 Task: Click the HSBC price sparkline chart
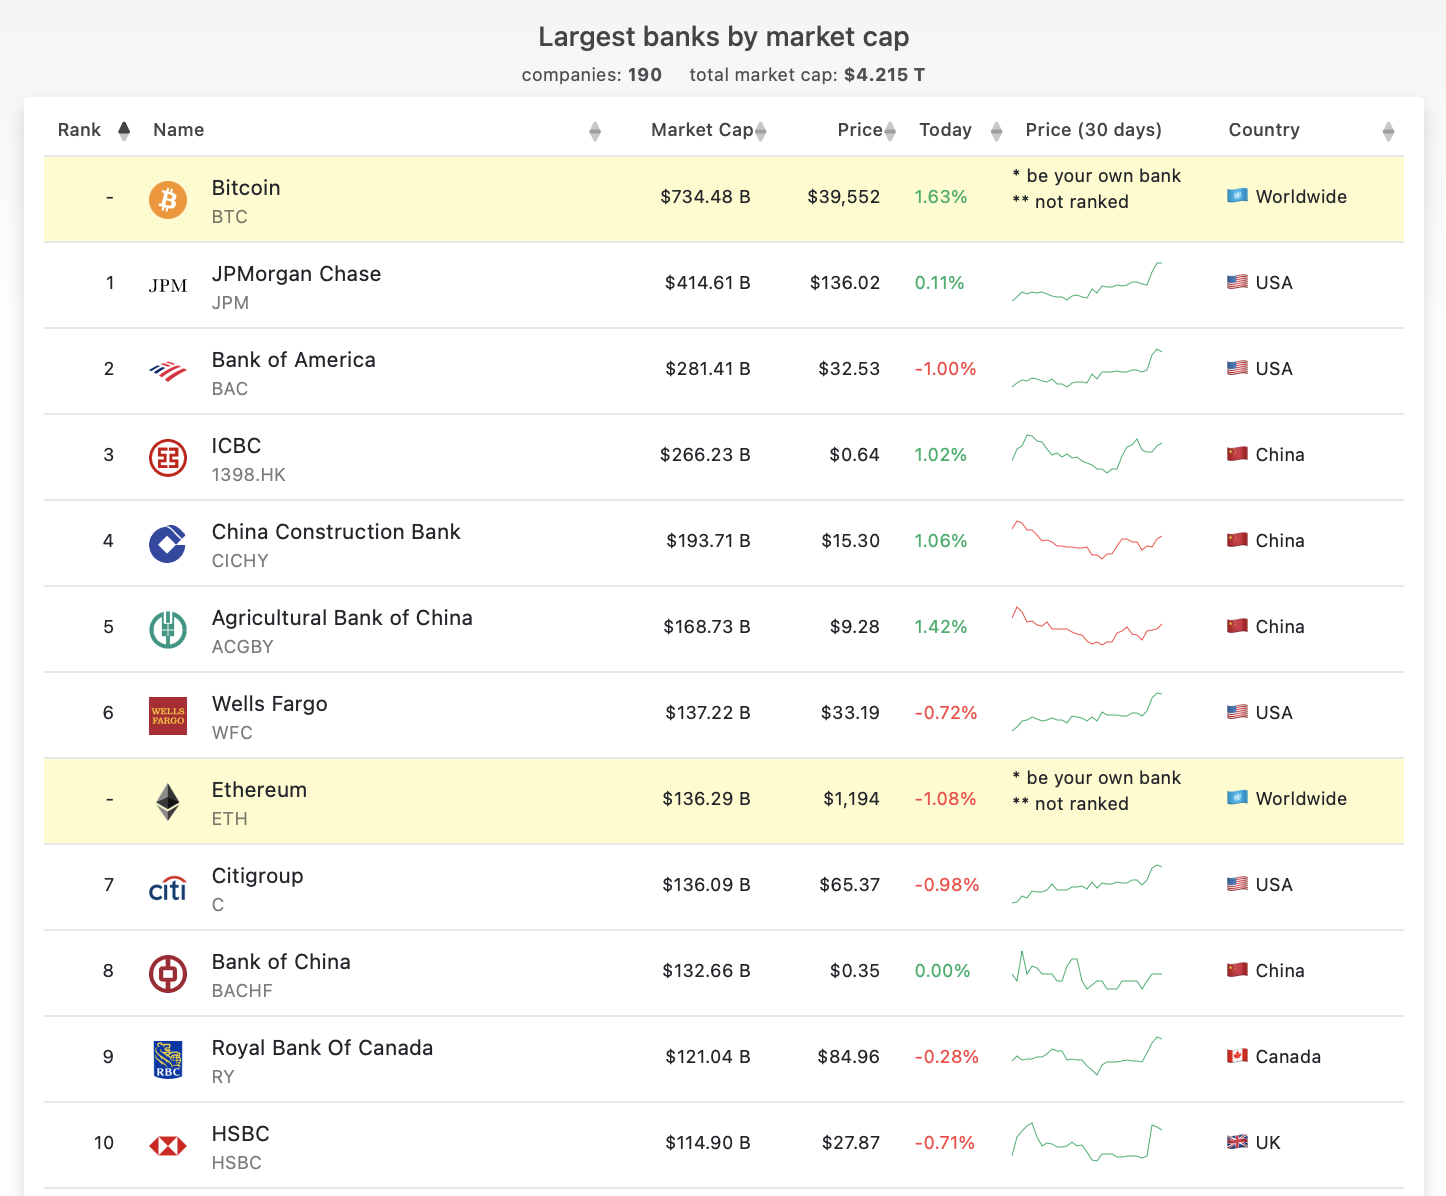1087,1142
